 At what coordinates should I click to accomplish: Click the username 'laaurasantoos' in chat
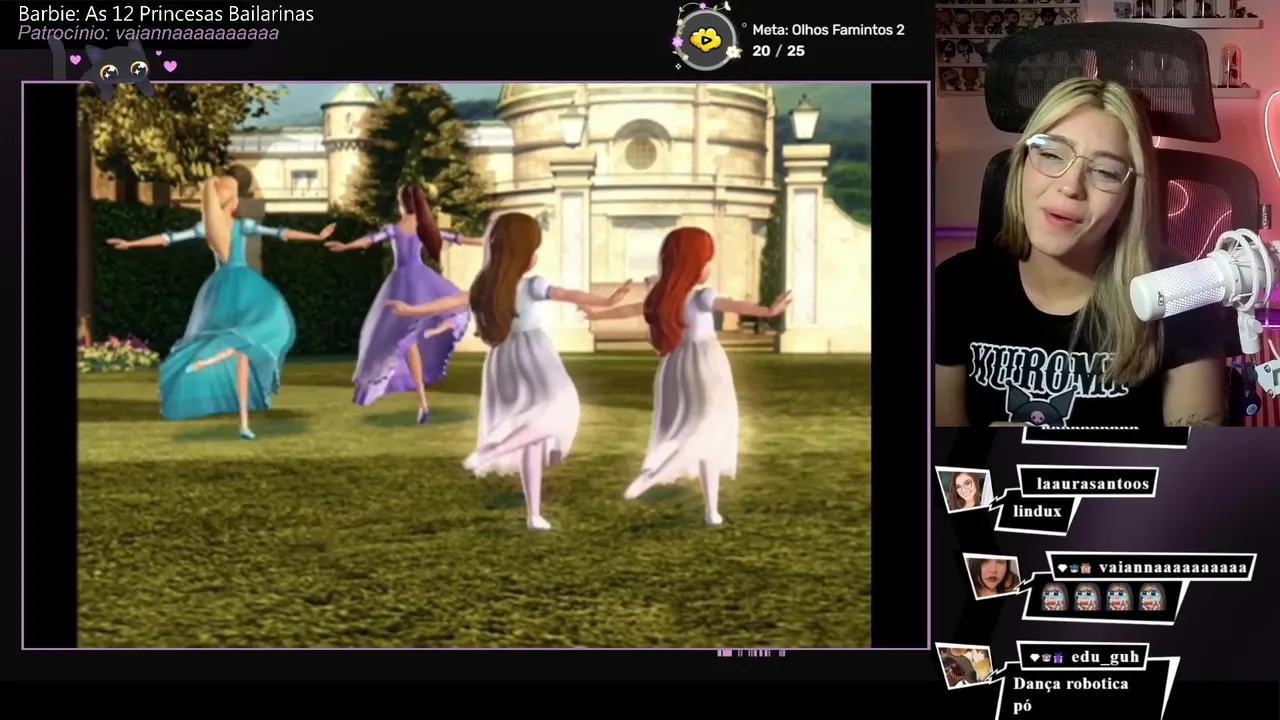(x=1093, y=483)
